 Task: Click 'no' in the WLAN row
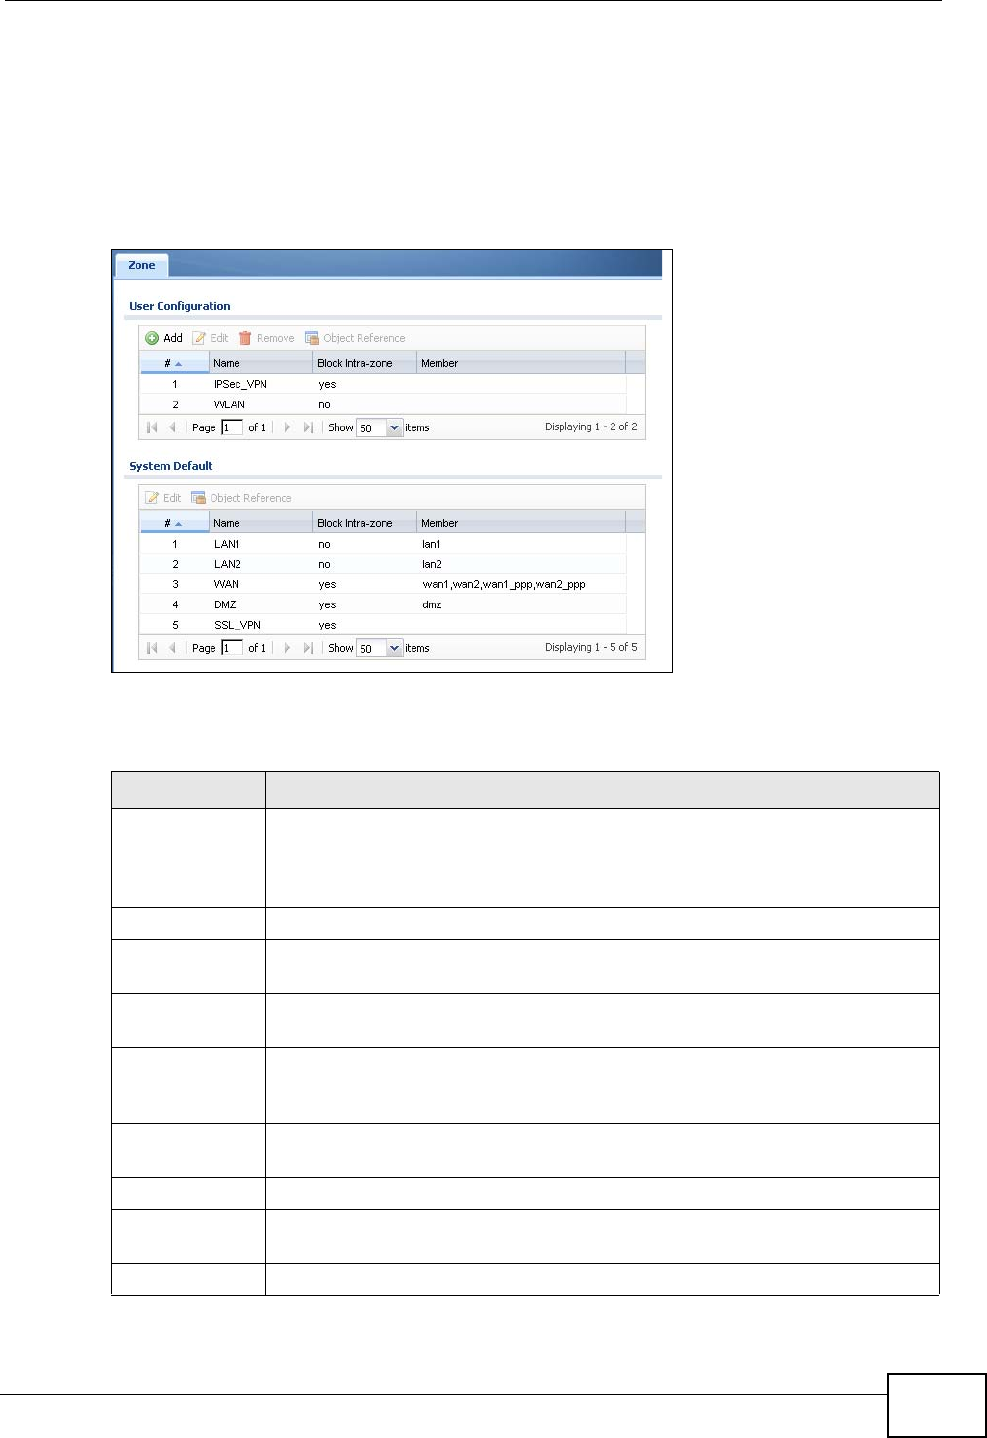click(324, 404)
